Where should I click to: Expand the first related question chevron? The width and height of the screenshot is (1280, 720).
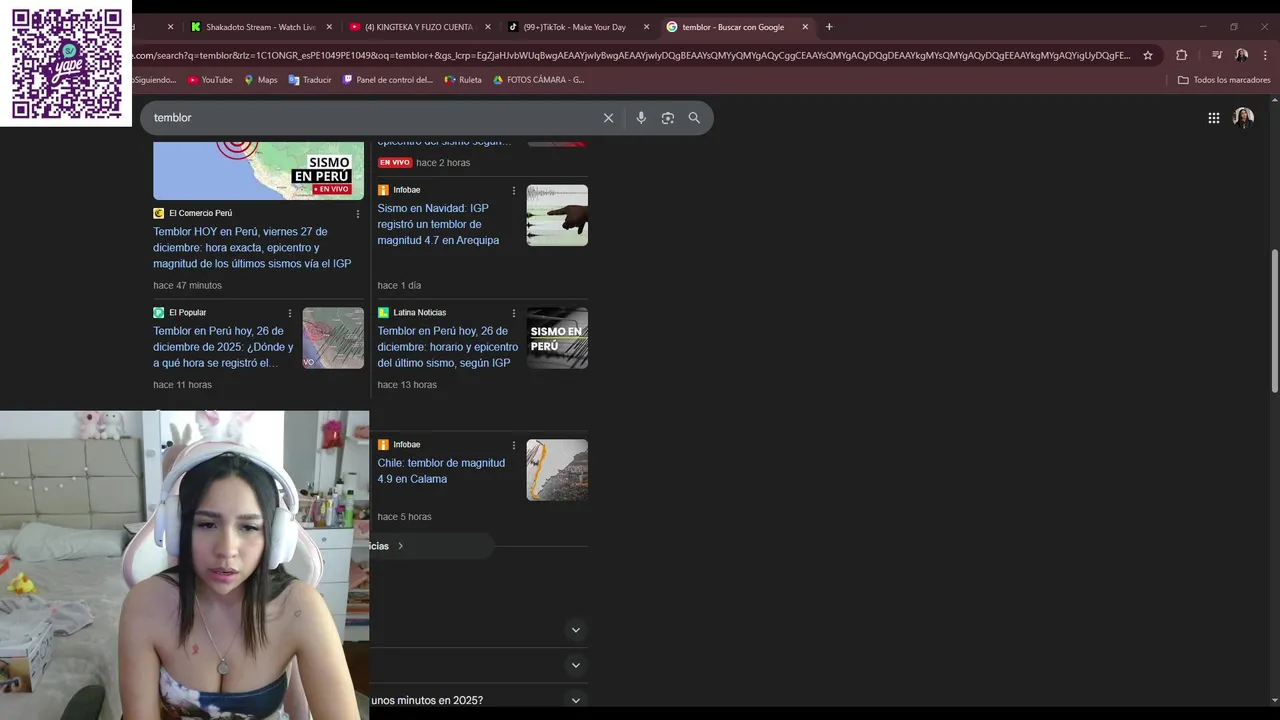[575, 630]
